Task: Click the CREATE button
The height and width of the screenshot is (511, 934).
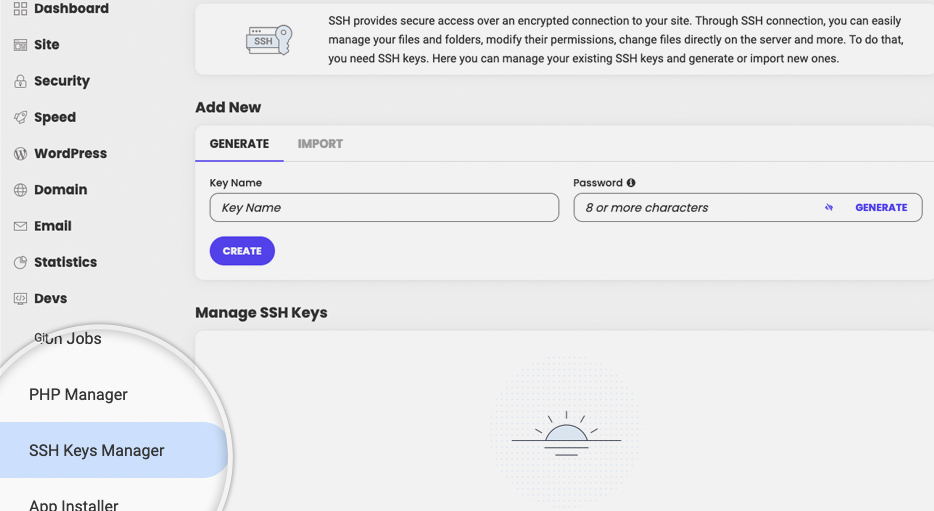Action: (242, 251)
